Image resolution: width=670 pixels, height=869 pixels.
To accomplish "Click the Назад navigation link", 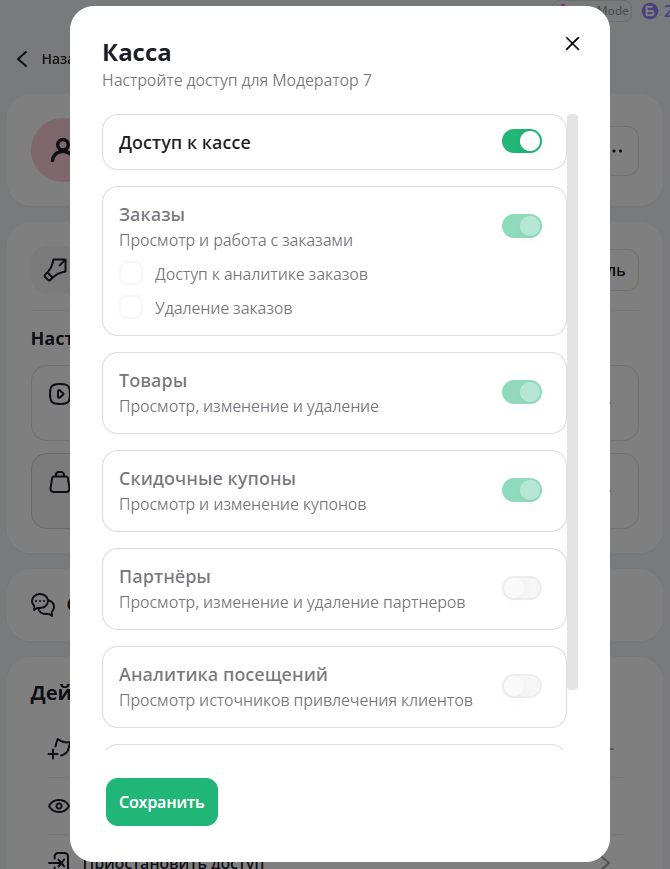I will [x=55, y=59].
